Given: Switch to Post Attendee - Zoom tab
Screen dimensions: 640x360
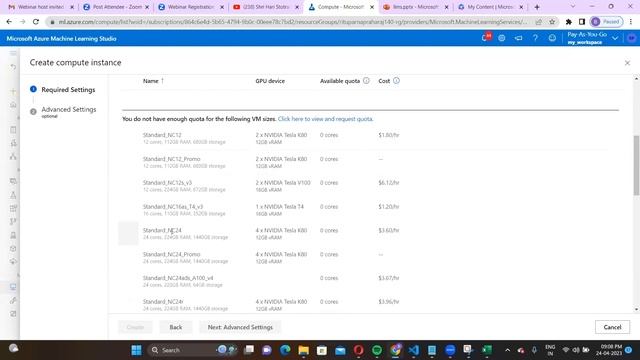Looking at the screenshot, I should [117, 7].
